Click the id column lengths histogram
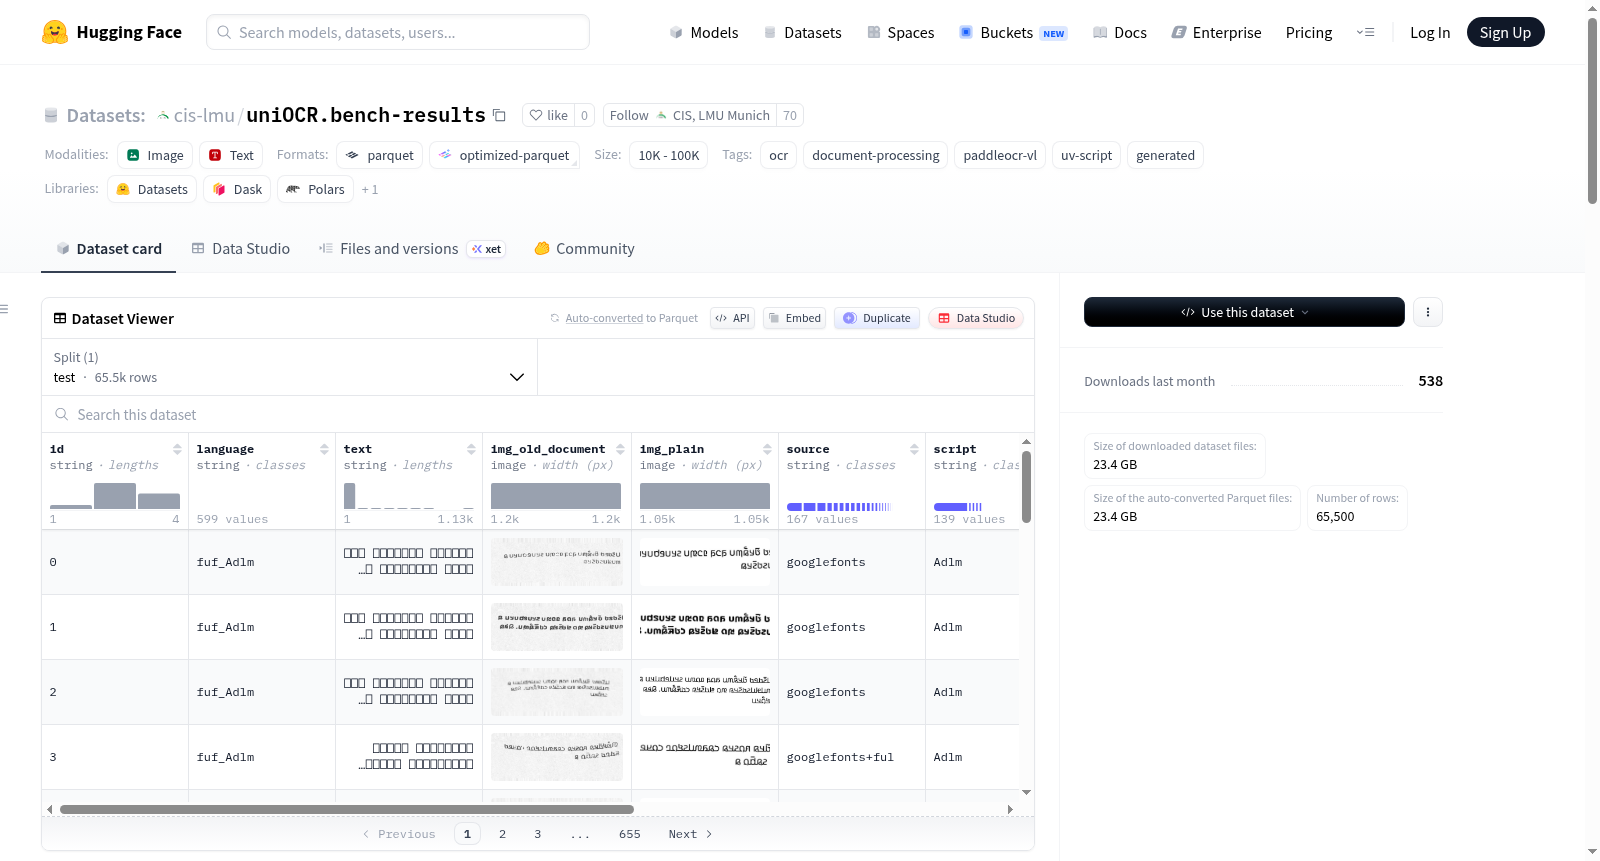Image resolution: width=1600 pixels, height=861 pixels. pos(115,496)
